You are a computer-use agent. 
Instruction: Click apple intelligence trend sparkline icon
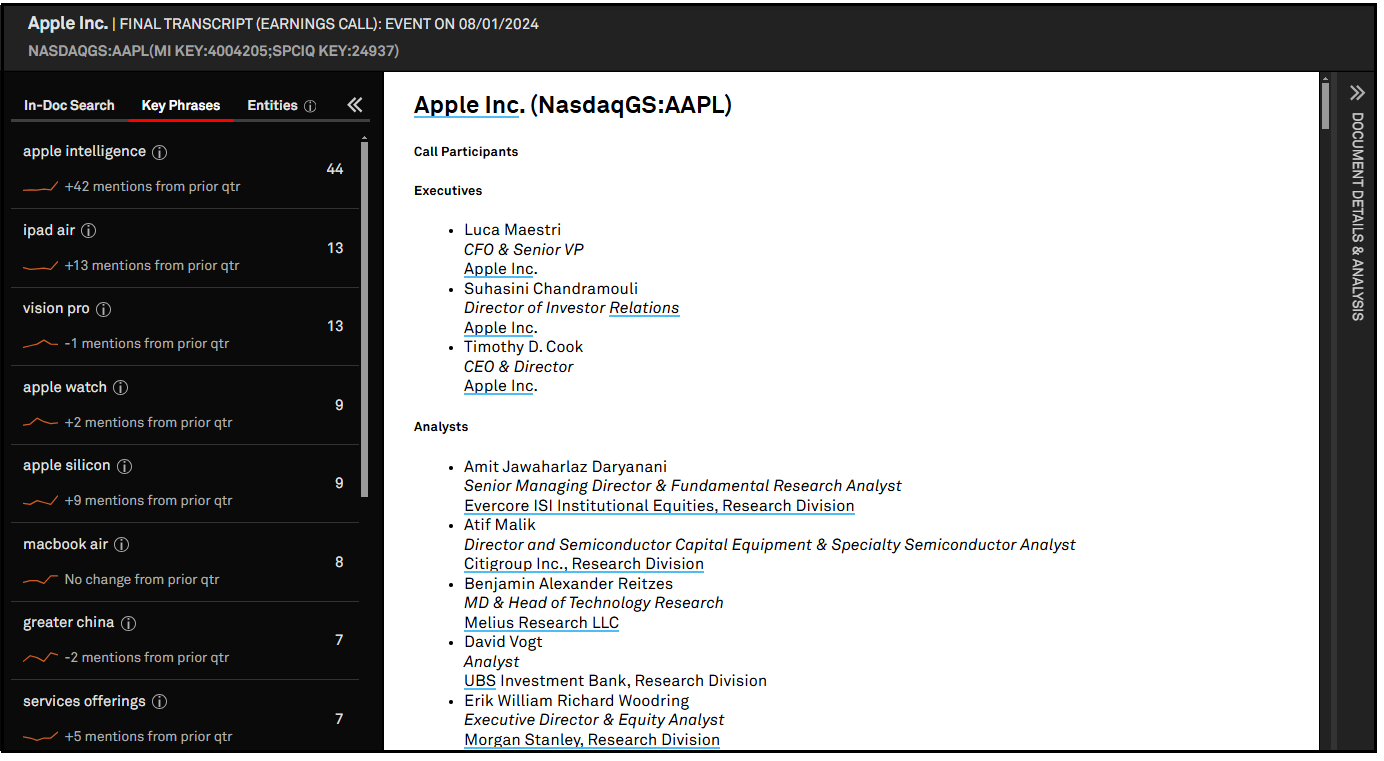pos(40,187)
